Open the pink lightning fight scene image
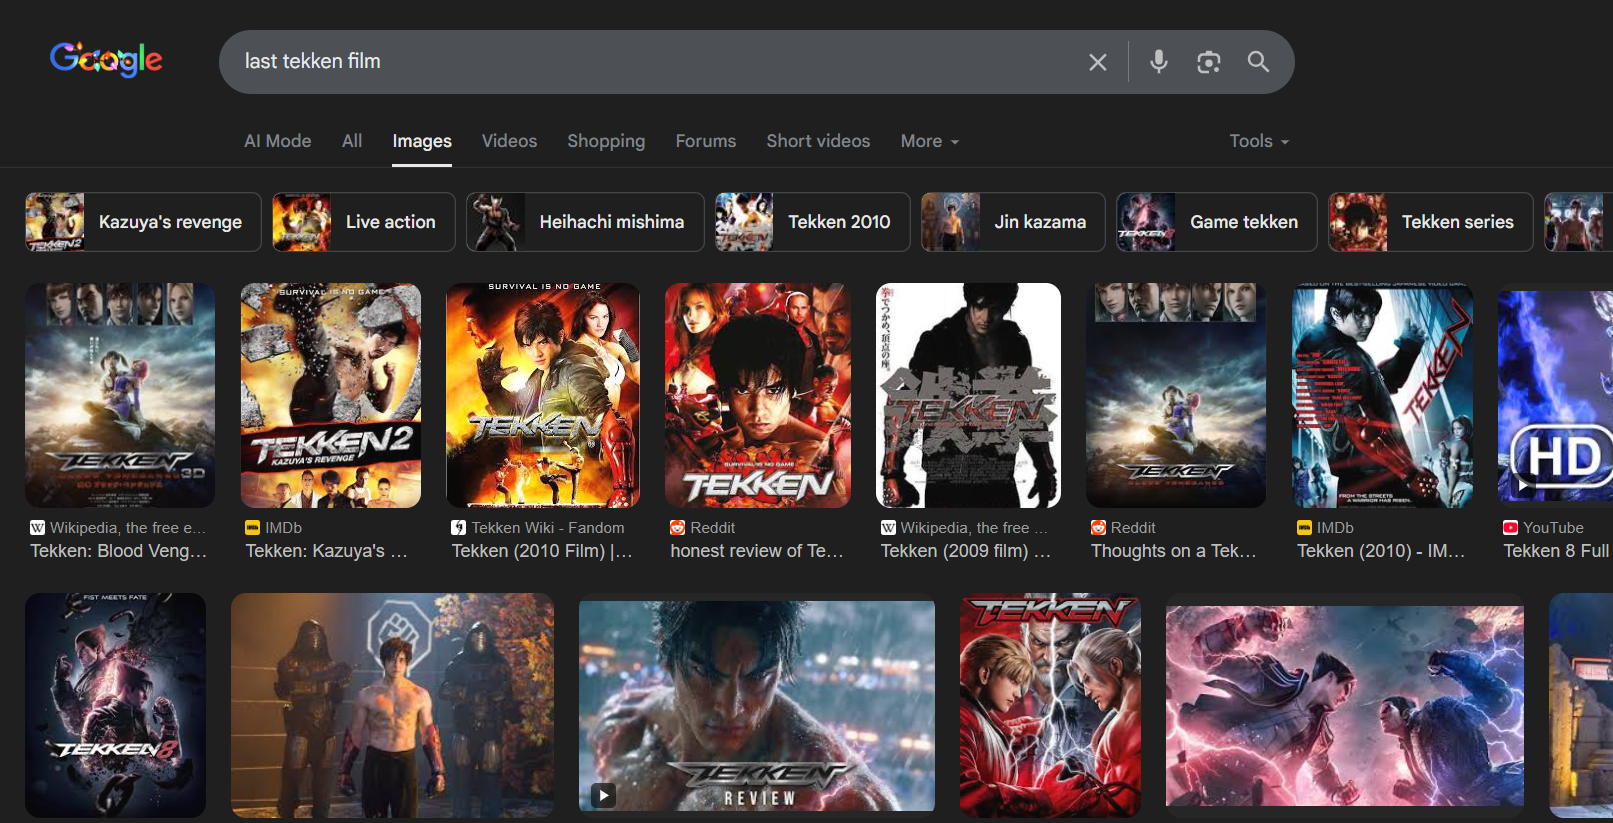The height and width of the screenshot is (823, 1613). click(1345, 705)
